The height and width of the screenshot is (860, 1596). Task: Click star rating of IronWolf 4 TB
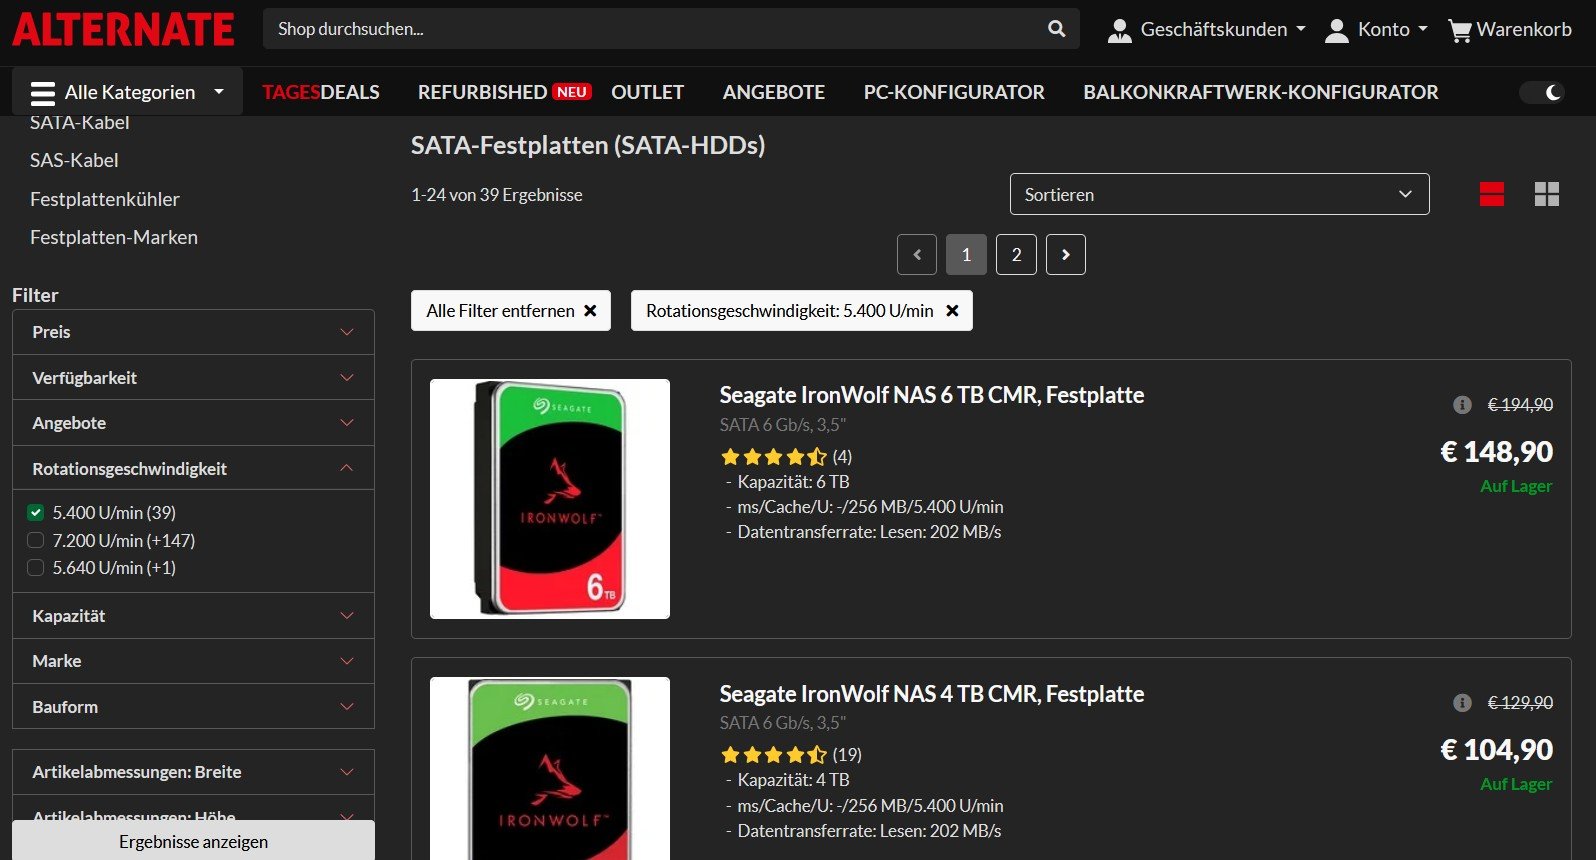[774, 755]
